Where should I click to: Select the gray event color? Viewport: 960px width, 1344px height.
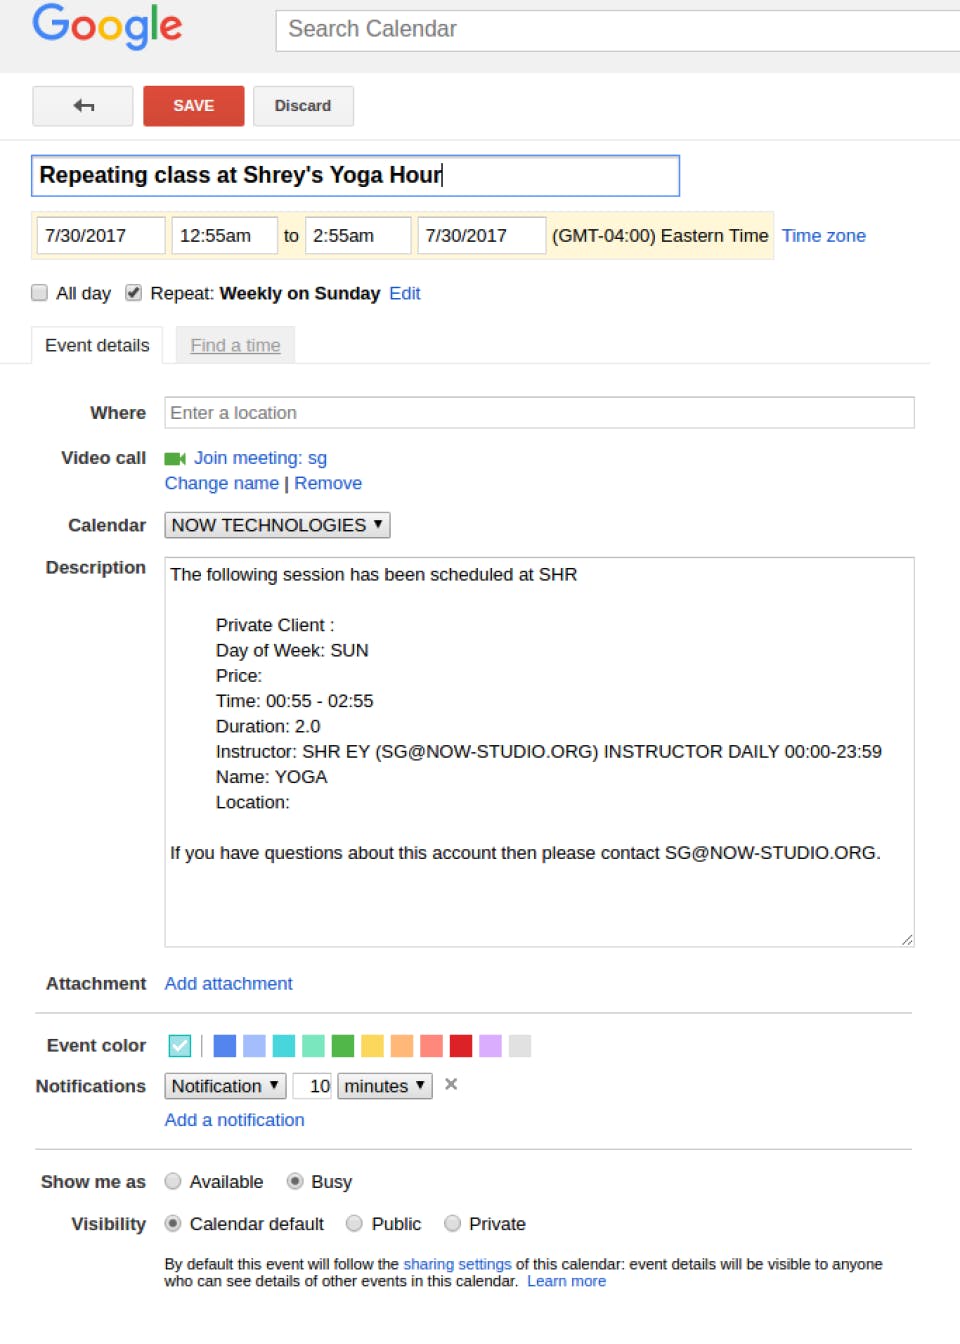click(x=520, y=1046)
